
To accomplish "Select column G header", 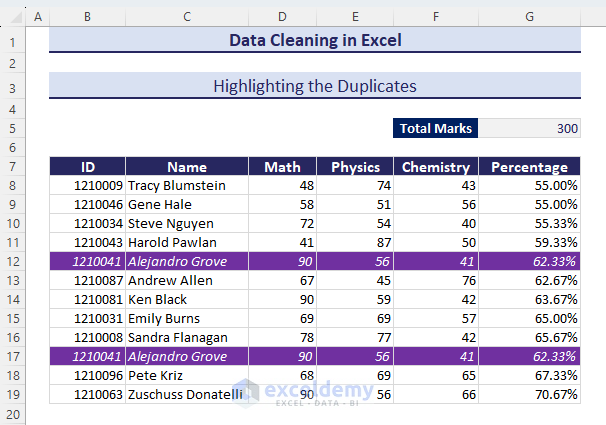I will [529, 17].
